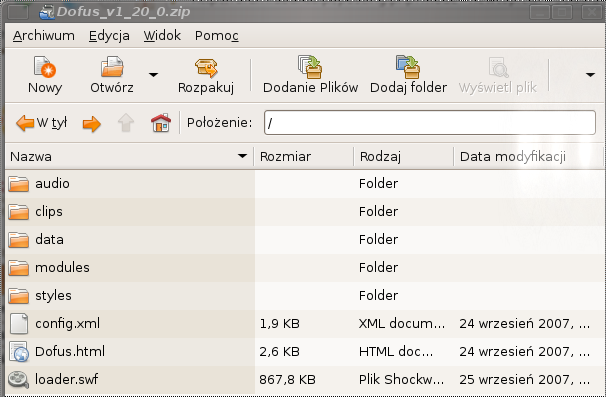
Task: Go back with W tył arrow
Action: tap(41, 123)
